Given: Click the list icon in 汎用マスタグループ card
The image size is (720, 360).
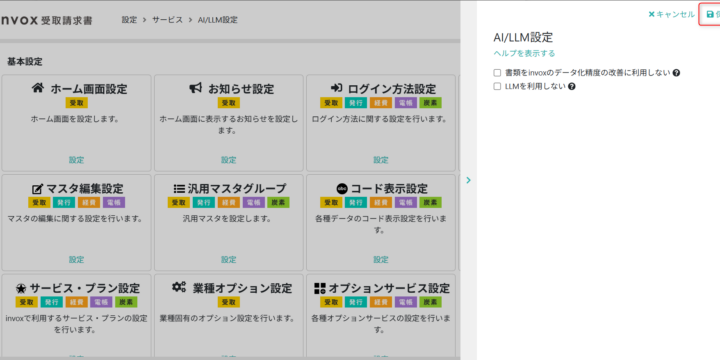Looking at the screenshot, I should click(179, 188).
